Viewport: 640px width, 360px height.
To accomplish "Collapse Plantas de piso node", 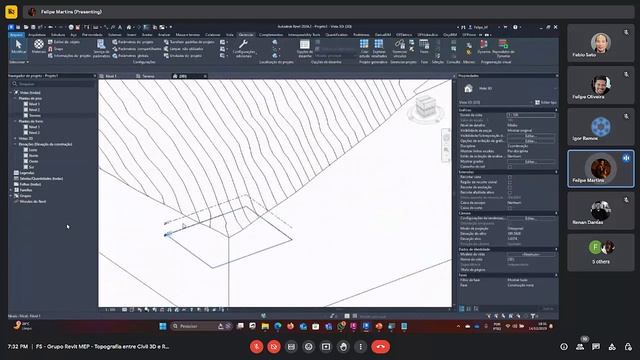I will [x=15, y=98].
